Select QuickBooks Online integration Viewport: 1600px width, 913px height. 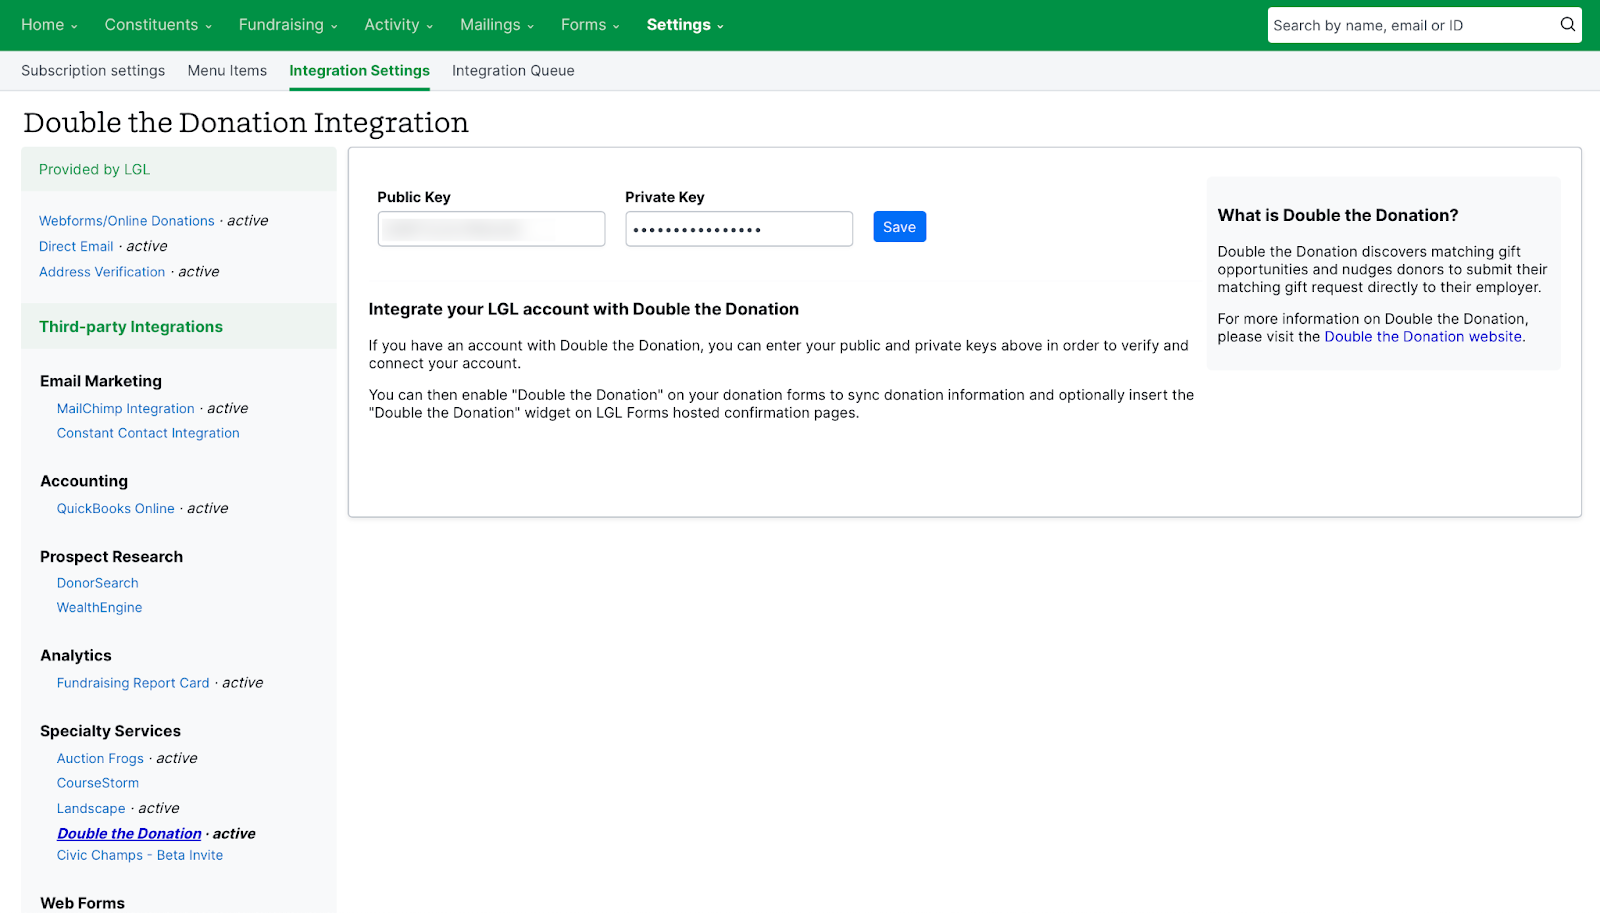116,509
